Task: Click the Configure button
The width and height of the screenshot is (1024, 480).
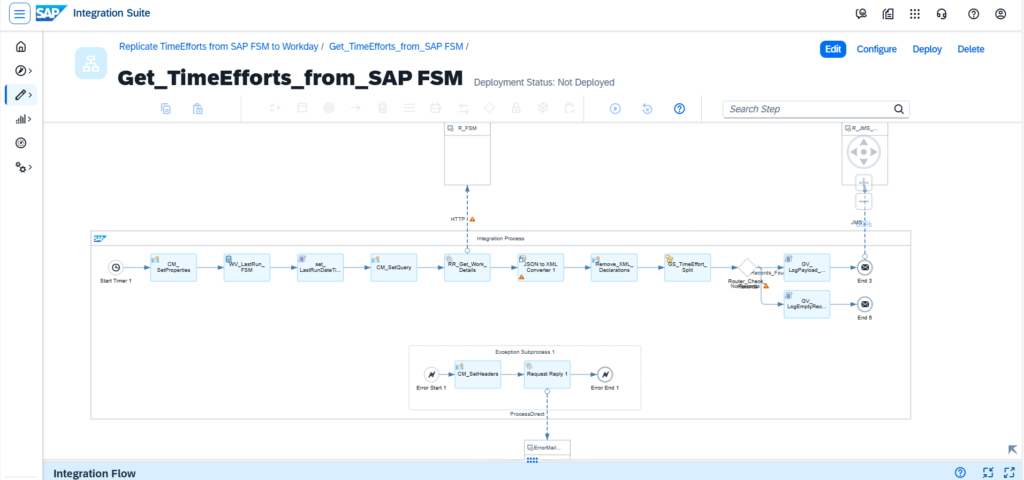Action: tap(876, 49)
